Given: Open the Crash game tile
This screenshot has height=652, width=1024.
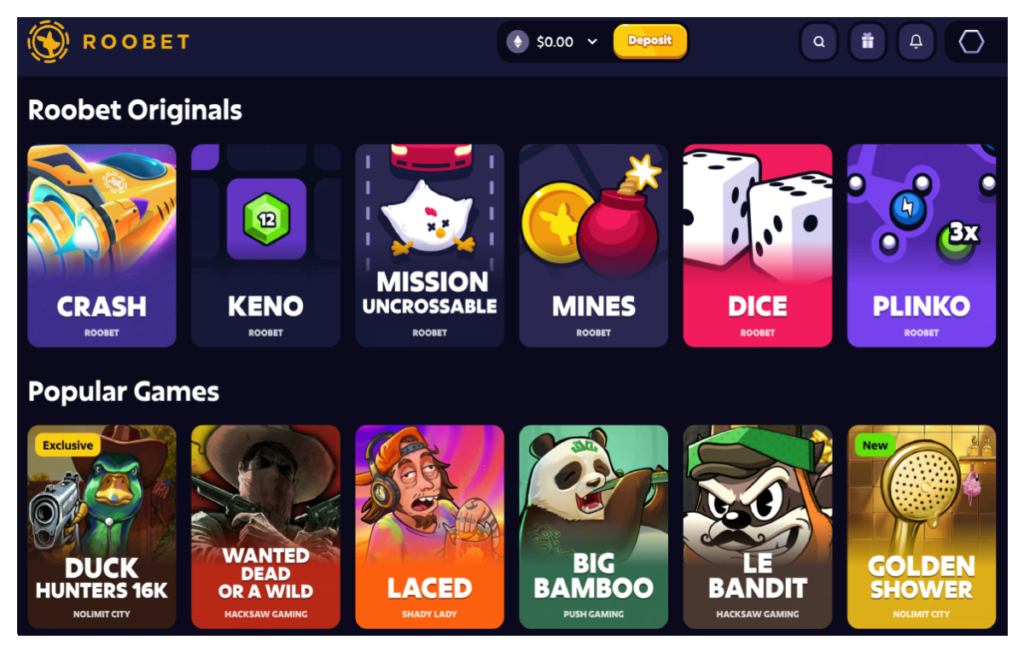Looking at the screenshot, I should [102, 246].
